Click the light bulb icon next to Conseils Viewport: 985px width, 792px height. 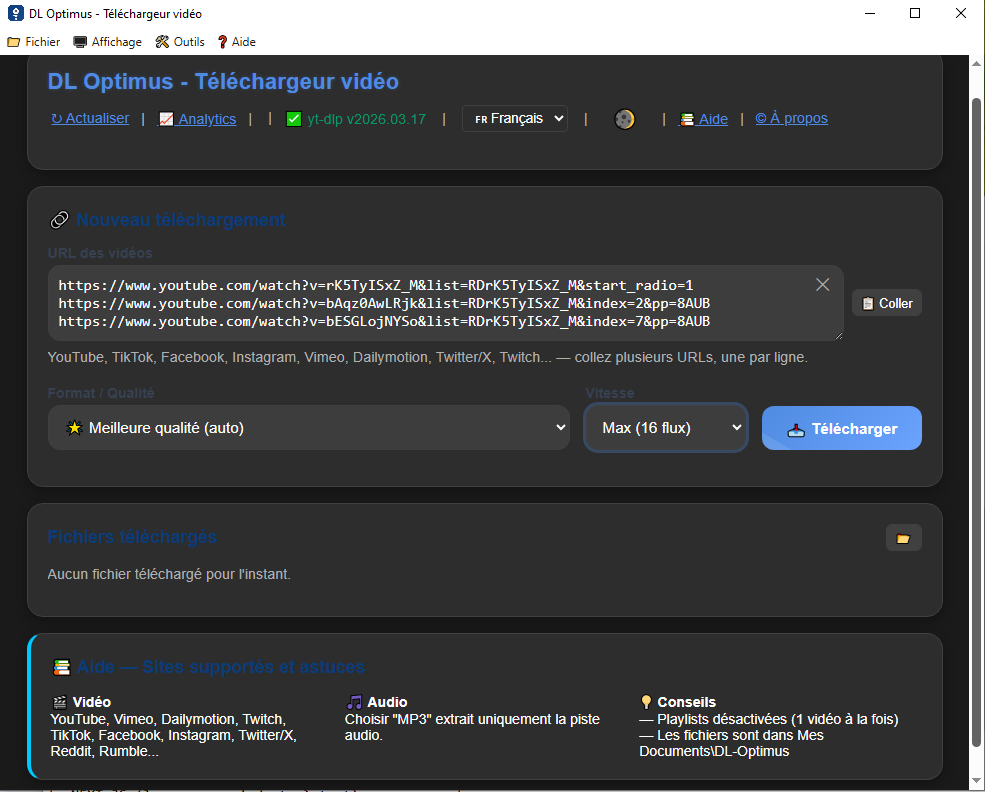tap(646, 702)
